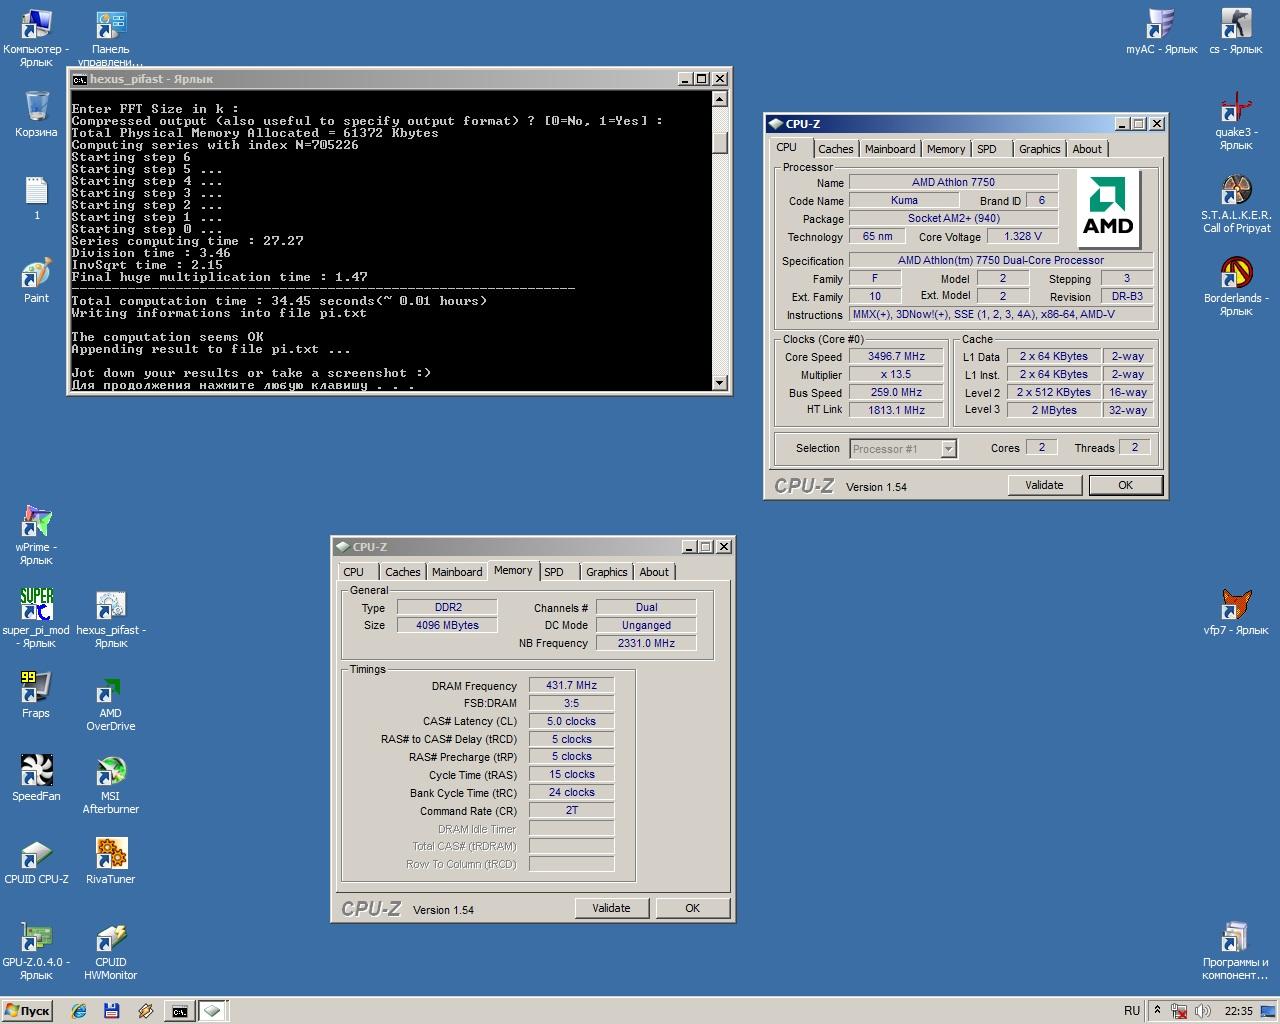
Task: Click the Core Speed value 3496.7 MHz
Action: pos(896,356)
